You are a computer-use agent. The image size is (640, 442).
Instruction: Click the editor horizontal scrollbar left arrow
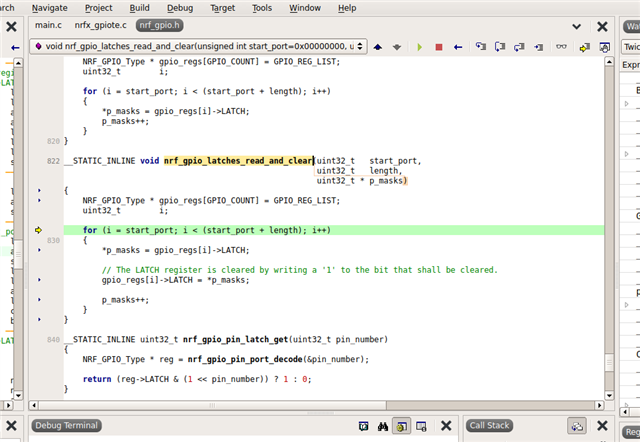coord(34,405)
